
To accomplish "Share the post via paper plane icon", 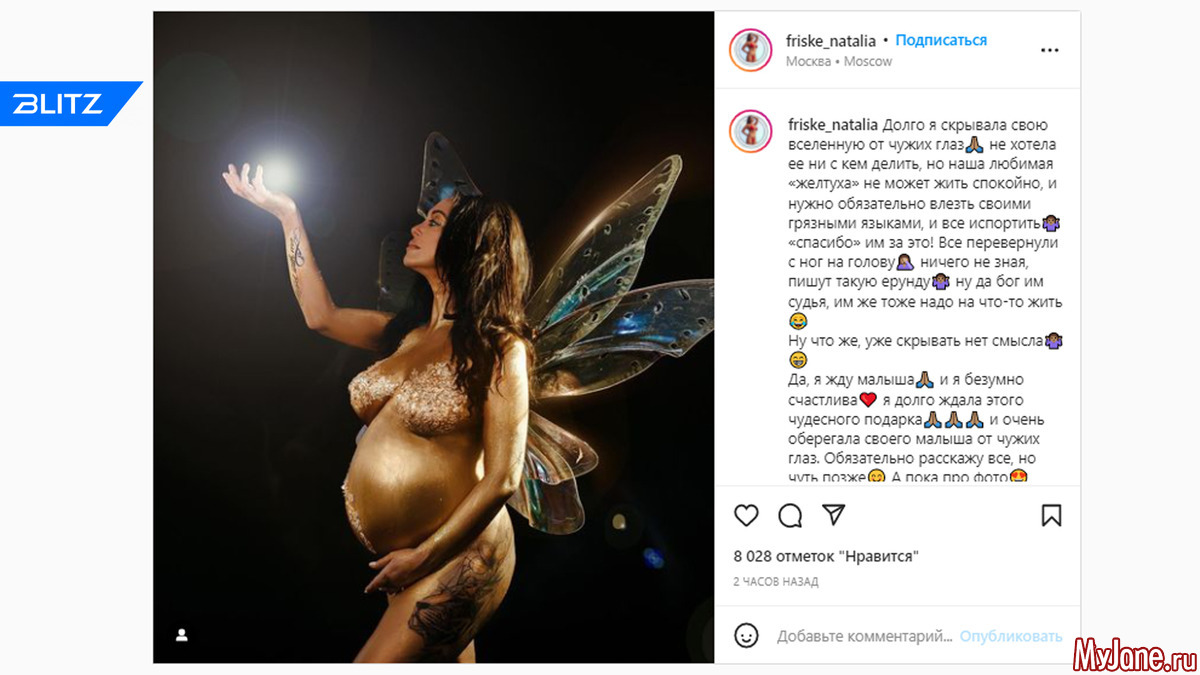I will tap(833, 515).
